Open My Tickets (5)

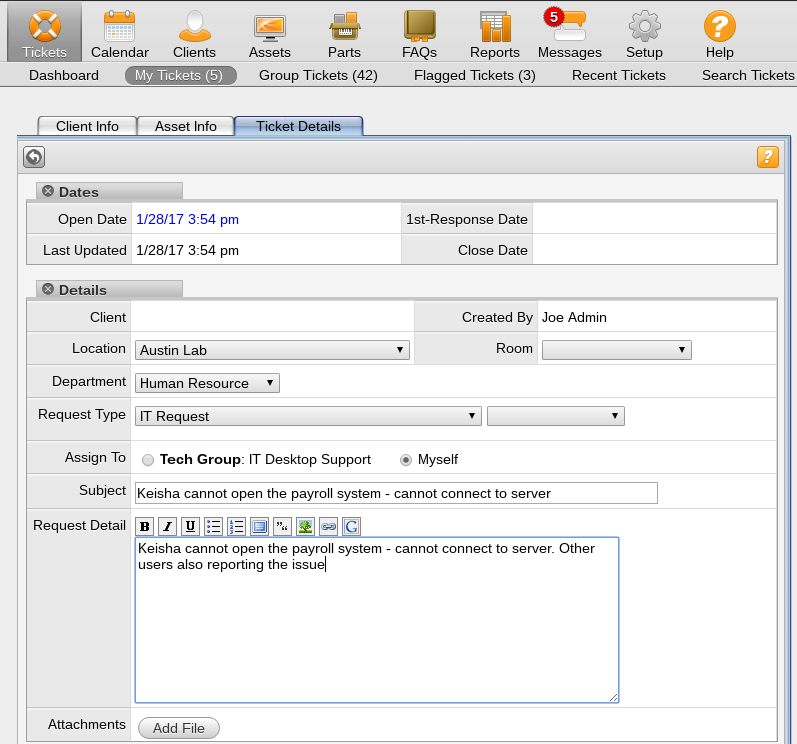point(180,75)
